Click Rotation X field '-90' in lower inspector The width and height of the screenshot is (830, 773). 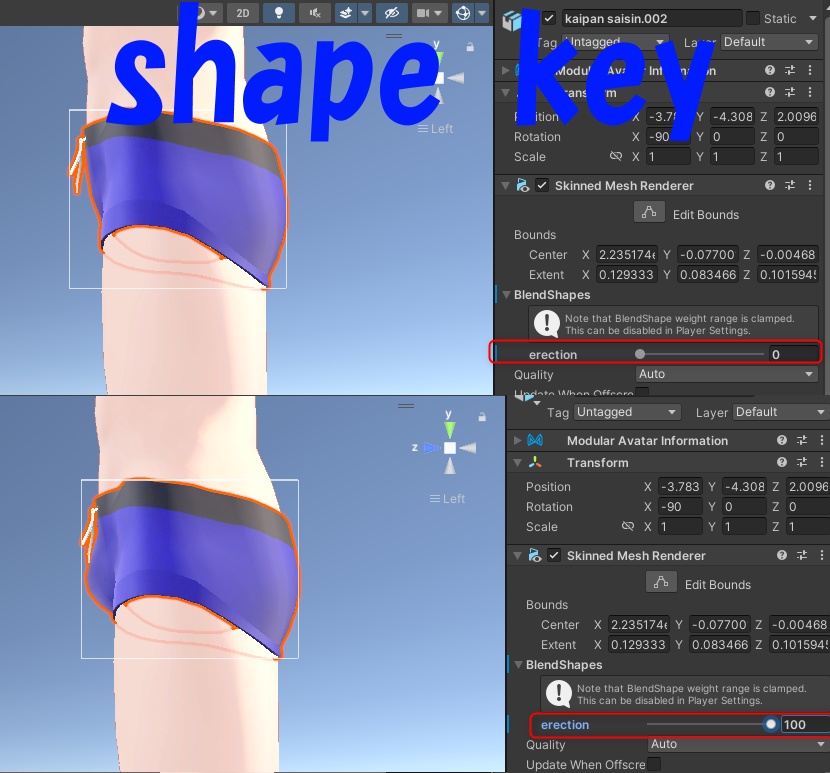click(x=680, y=507)
